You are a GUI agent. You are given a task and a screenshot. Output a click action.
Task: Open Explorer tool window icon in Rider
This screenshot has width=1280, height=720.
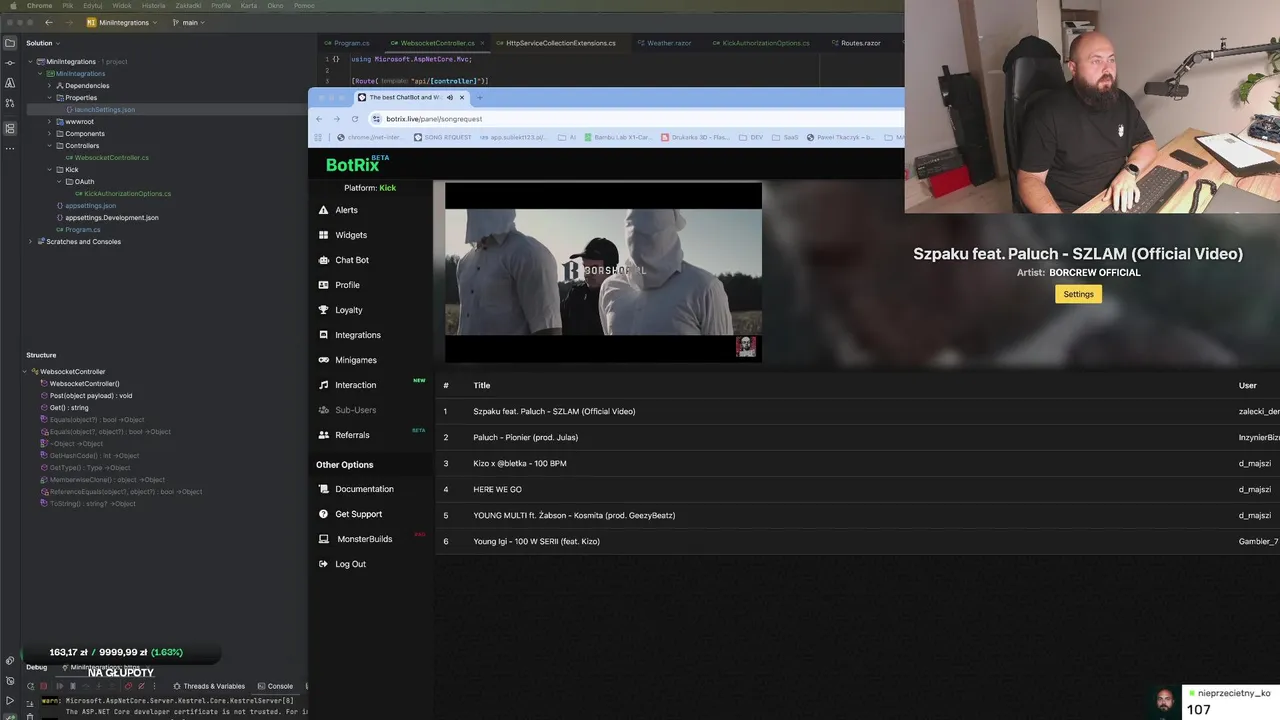(10, 43)
